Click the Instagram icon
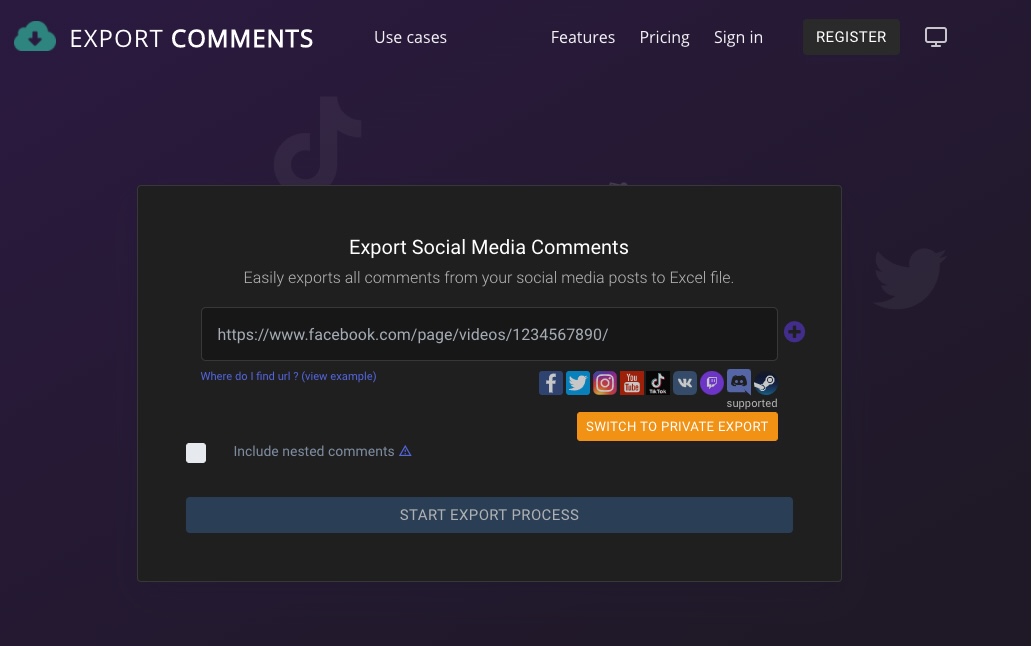 [604, 382]
